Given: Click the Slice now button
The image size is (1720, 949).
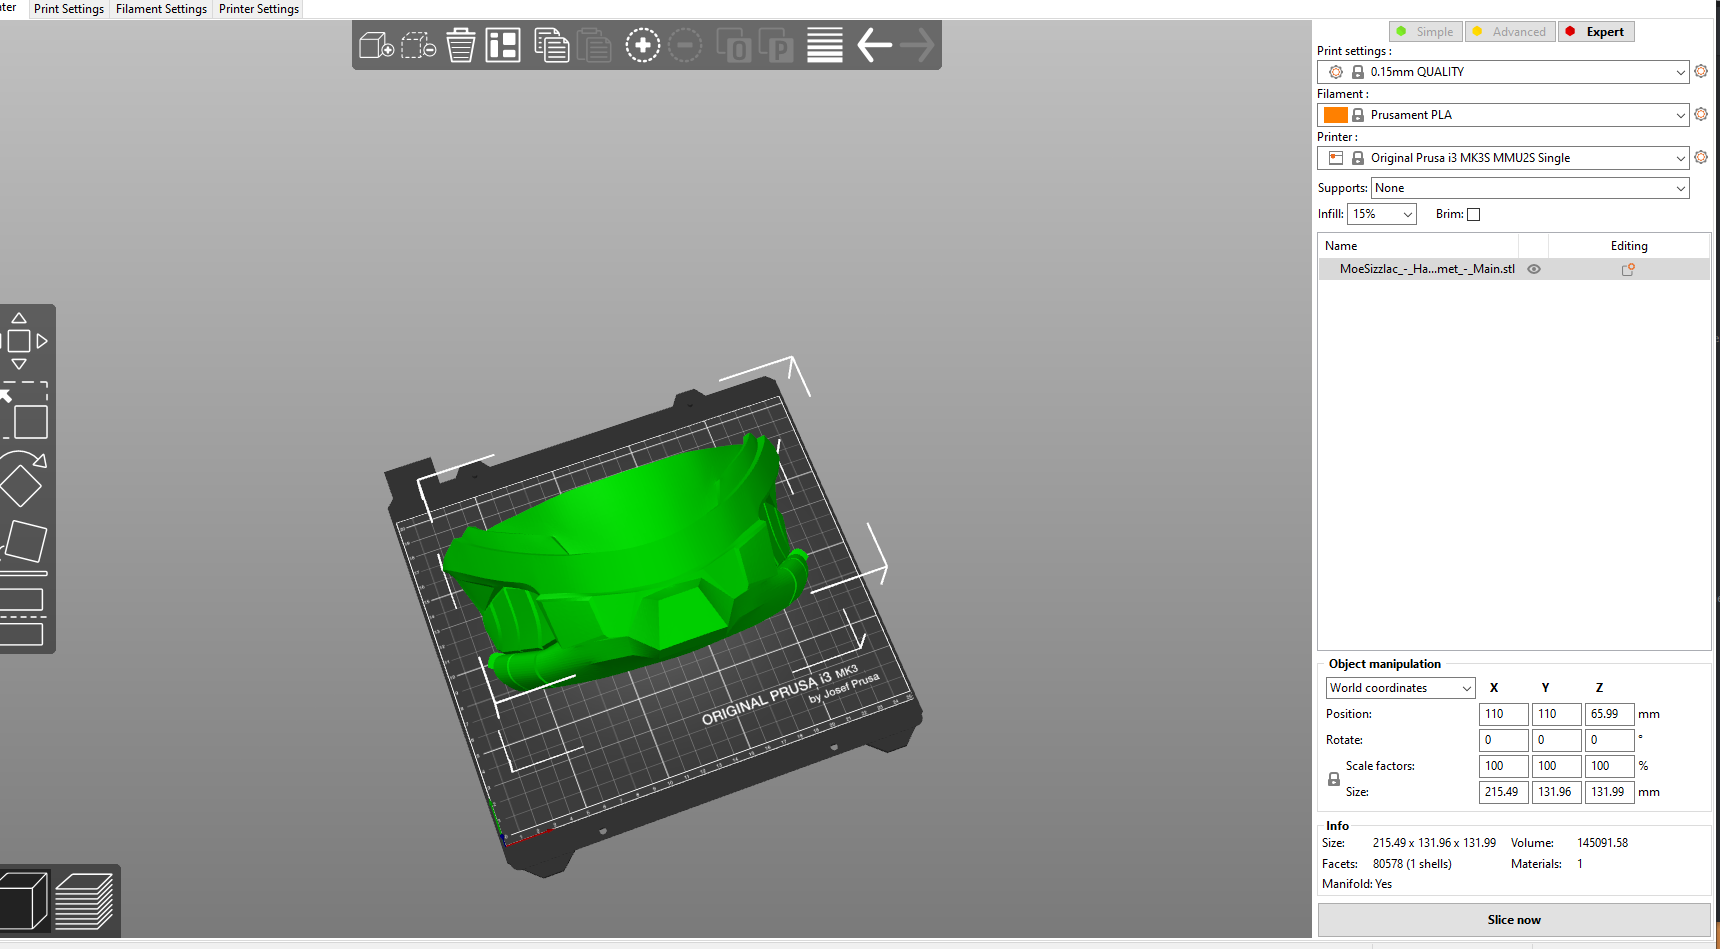Looking at the screenshot, I should [x=1514, y=920].
